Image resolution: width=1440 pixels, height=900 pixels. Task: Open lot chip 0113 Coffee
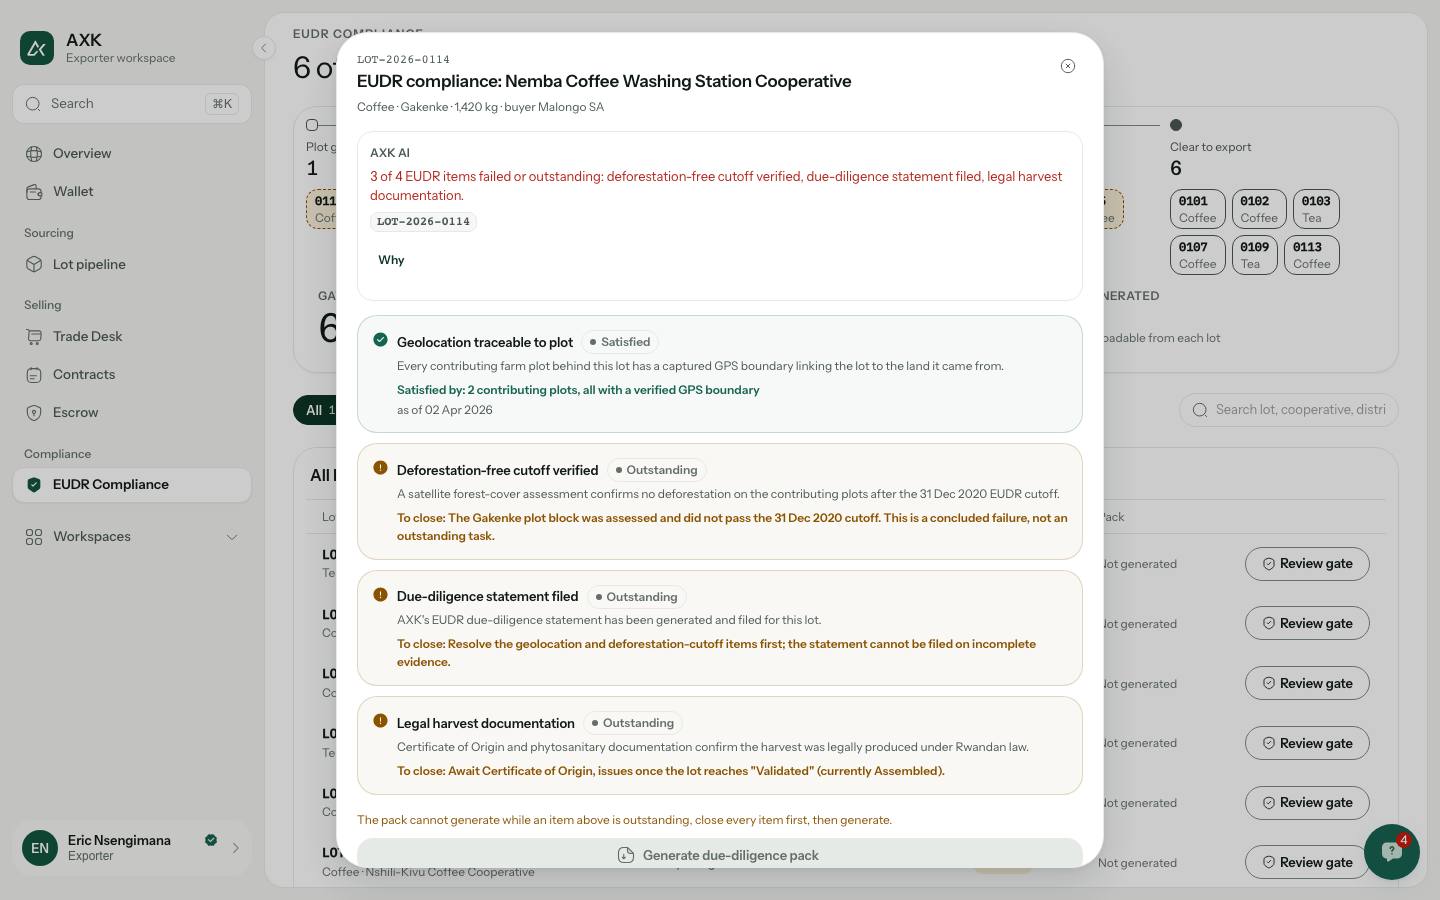tap(1311, 255)
